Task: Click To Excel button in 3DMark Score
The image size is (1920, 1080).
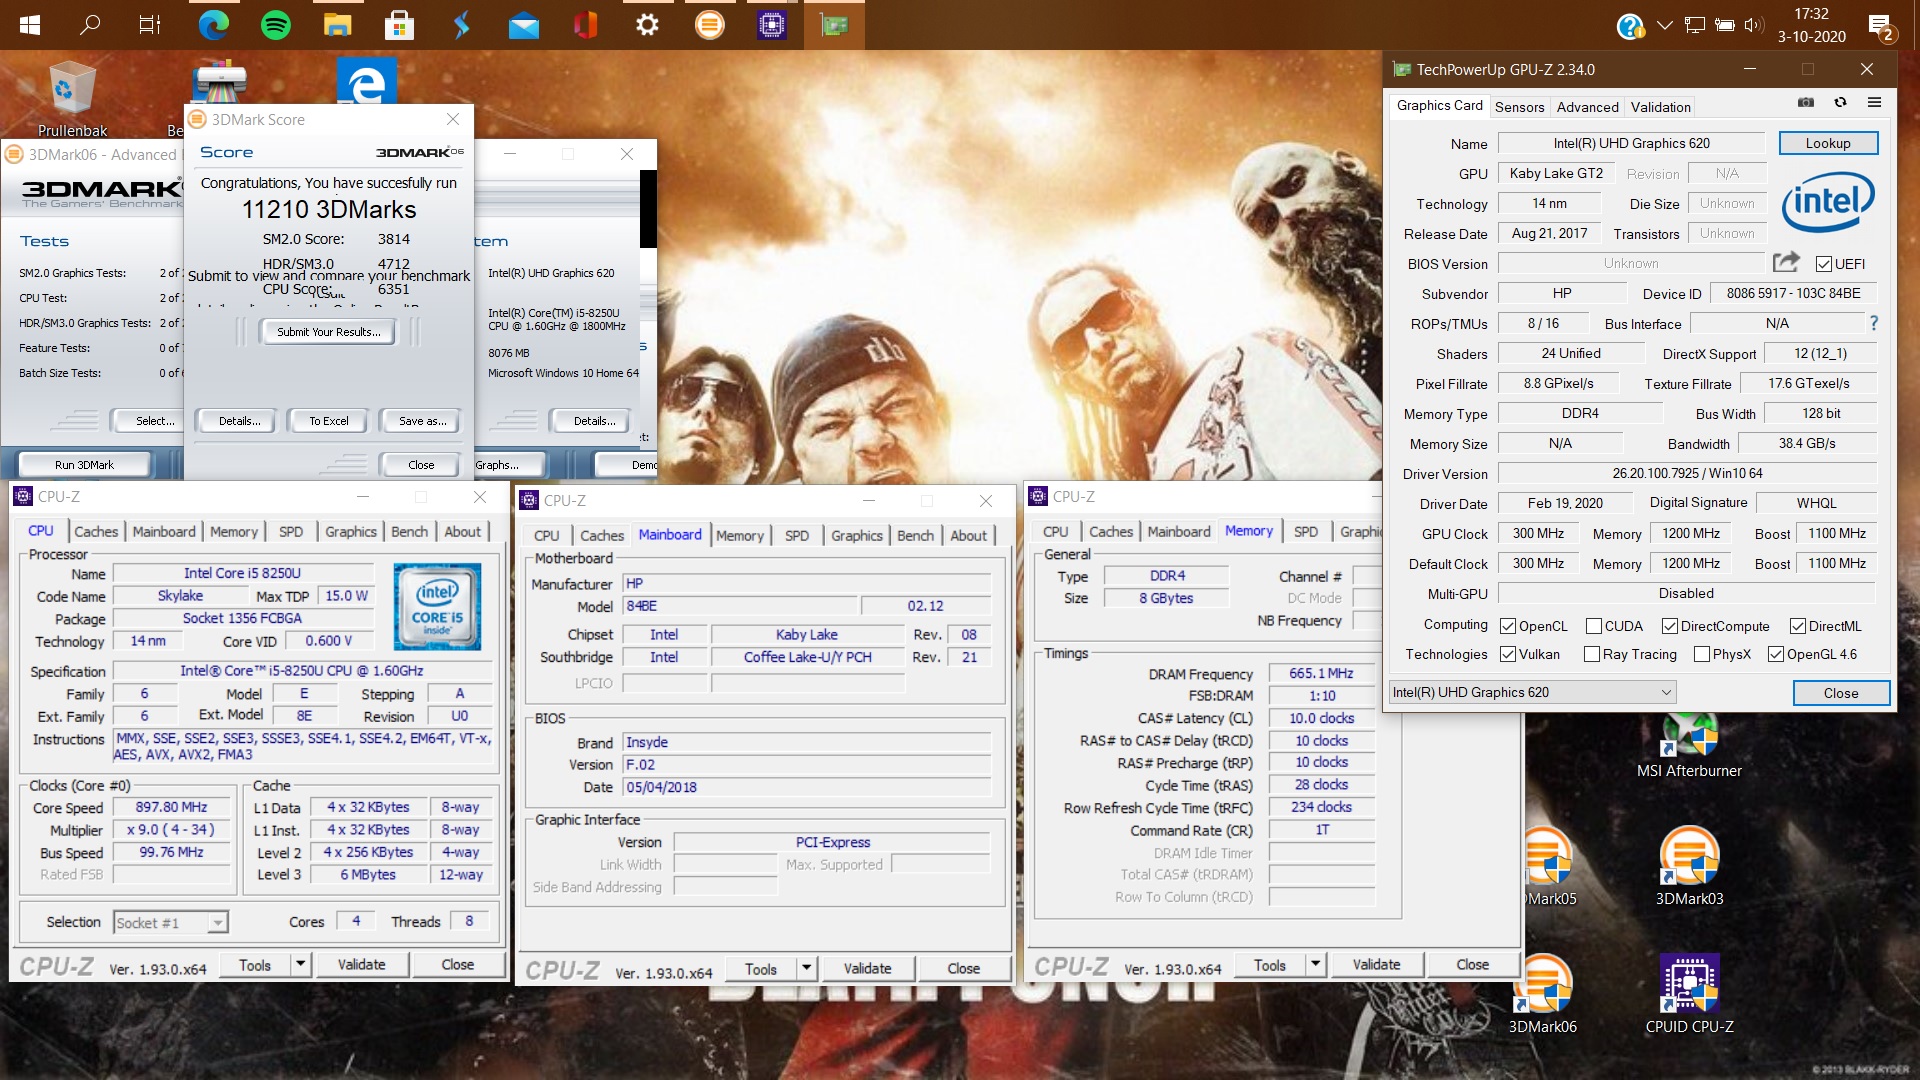Action: coord(328,421)
